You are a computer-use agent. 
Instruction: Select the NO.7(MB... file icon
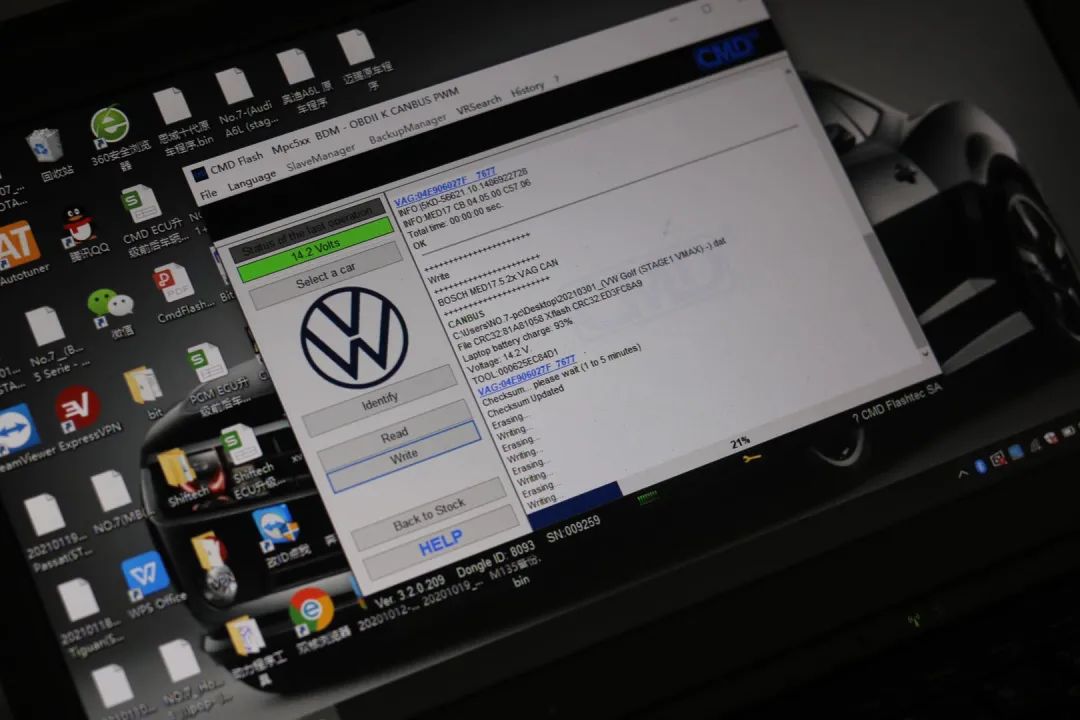pos(110,491)
